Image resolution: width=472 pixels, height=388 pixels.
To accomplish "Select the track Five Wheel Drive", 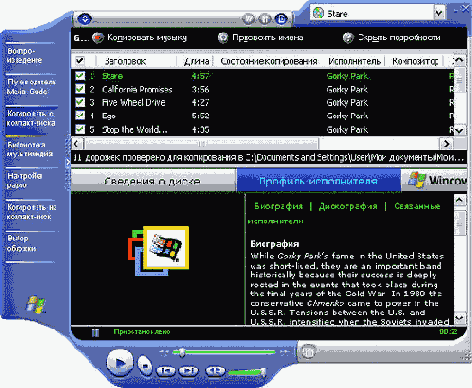I will point(262,102).
